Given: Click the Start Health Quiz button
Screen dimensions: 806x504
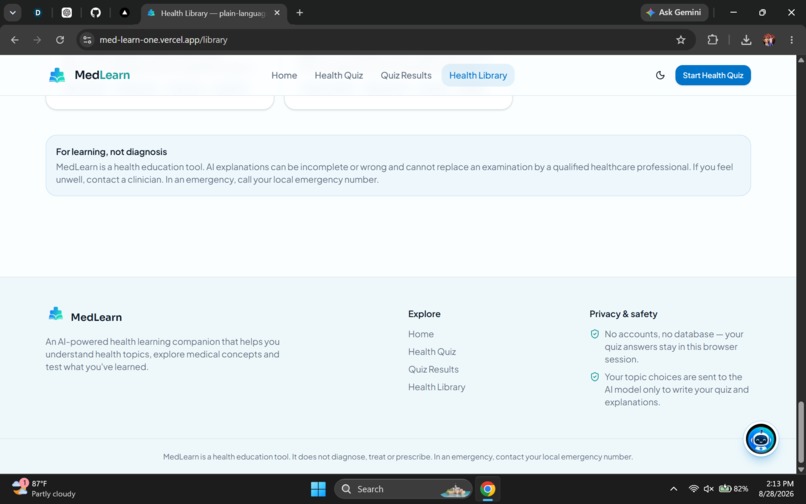Looking at the screenshot, I should pyautogui.click(x=712, y=75).
